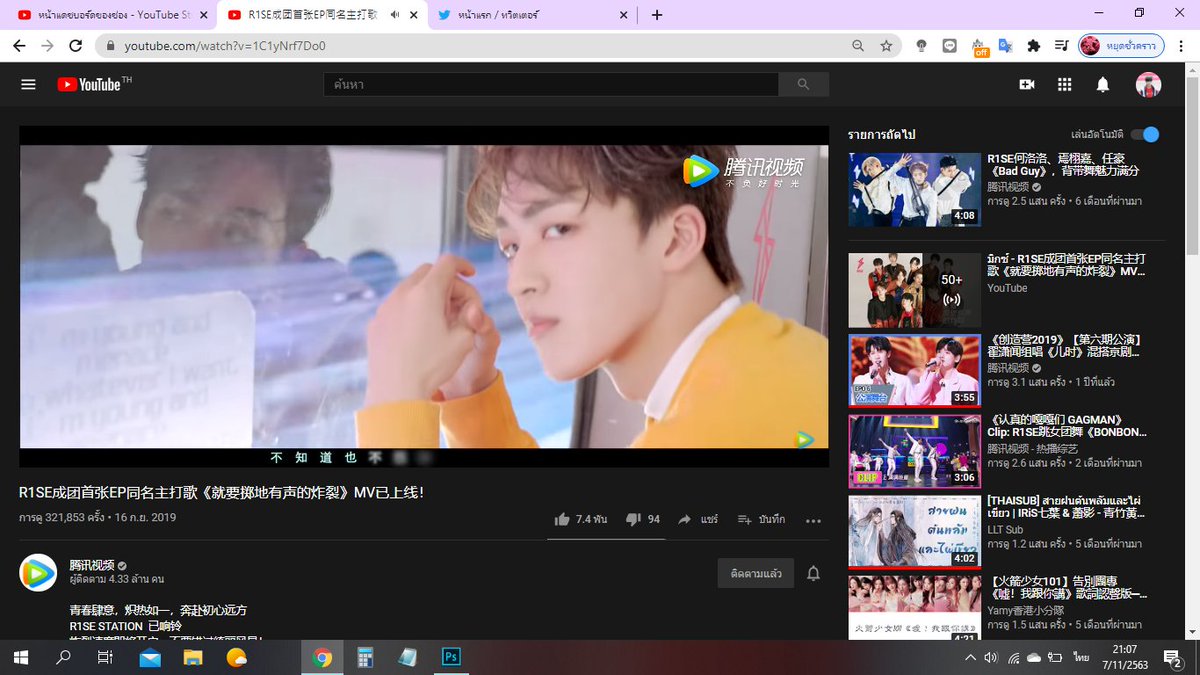This screenshot has width=1200, height=675.
Task: Open Windows taskbar search
Action: [x=64, y=657]
